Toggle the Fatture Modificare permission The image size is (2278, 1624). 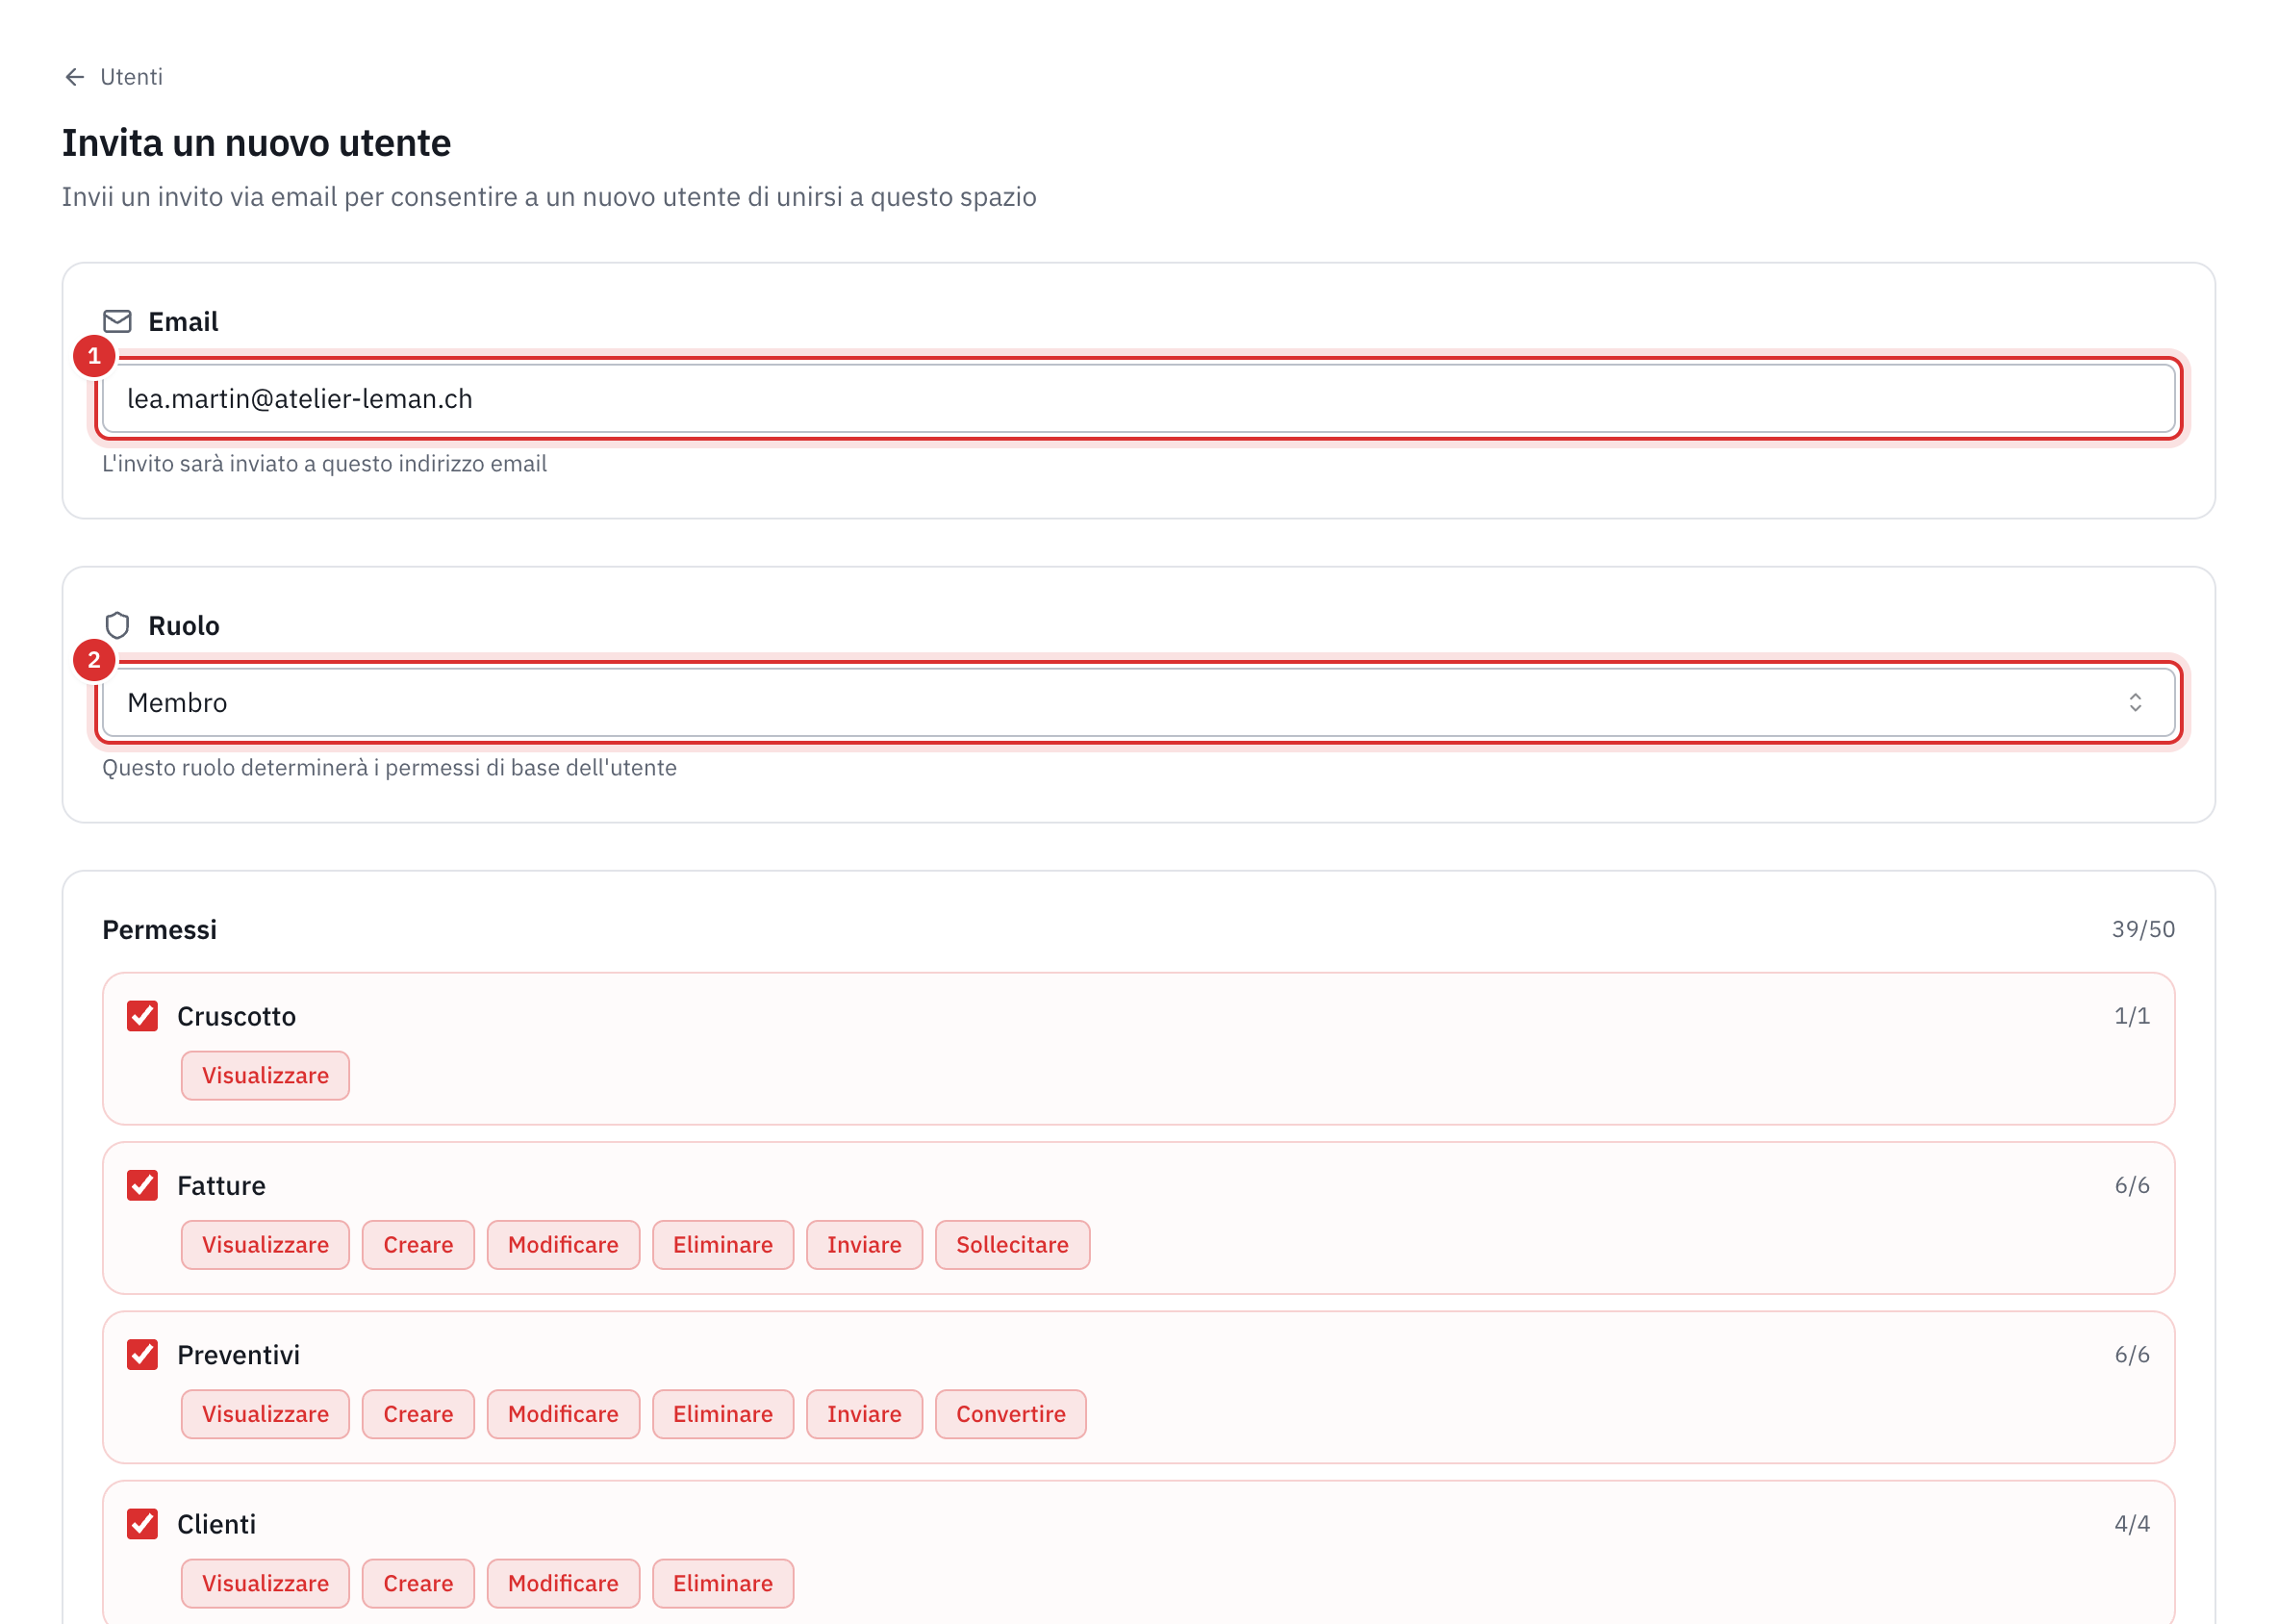[563, 1244]
